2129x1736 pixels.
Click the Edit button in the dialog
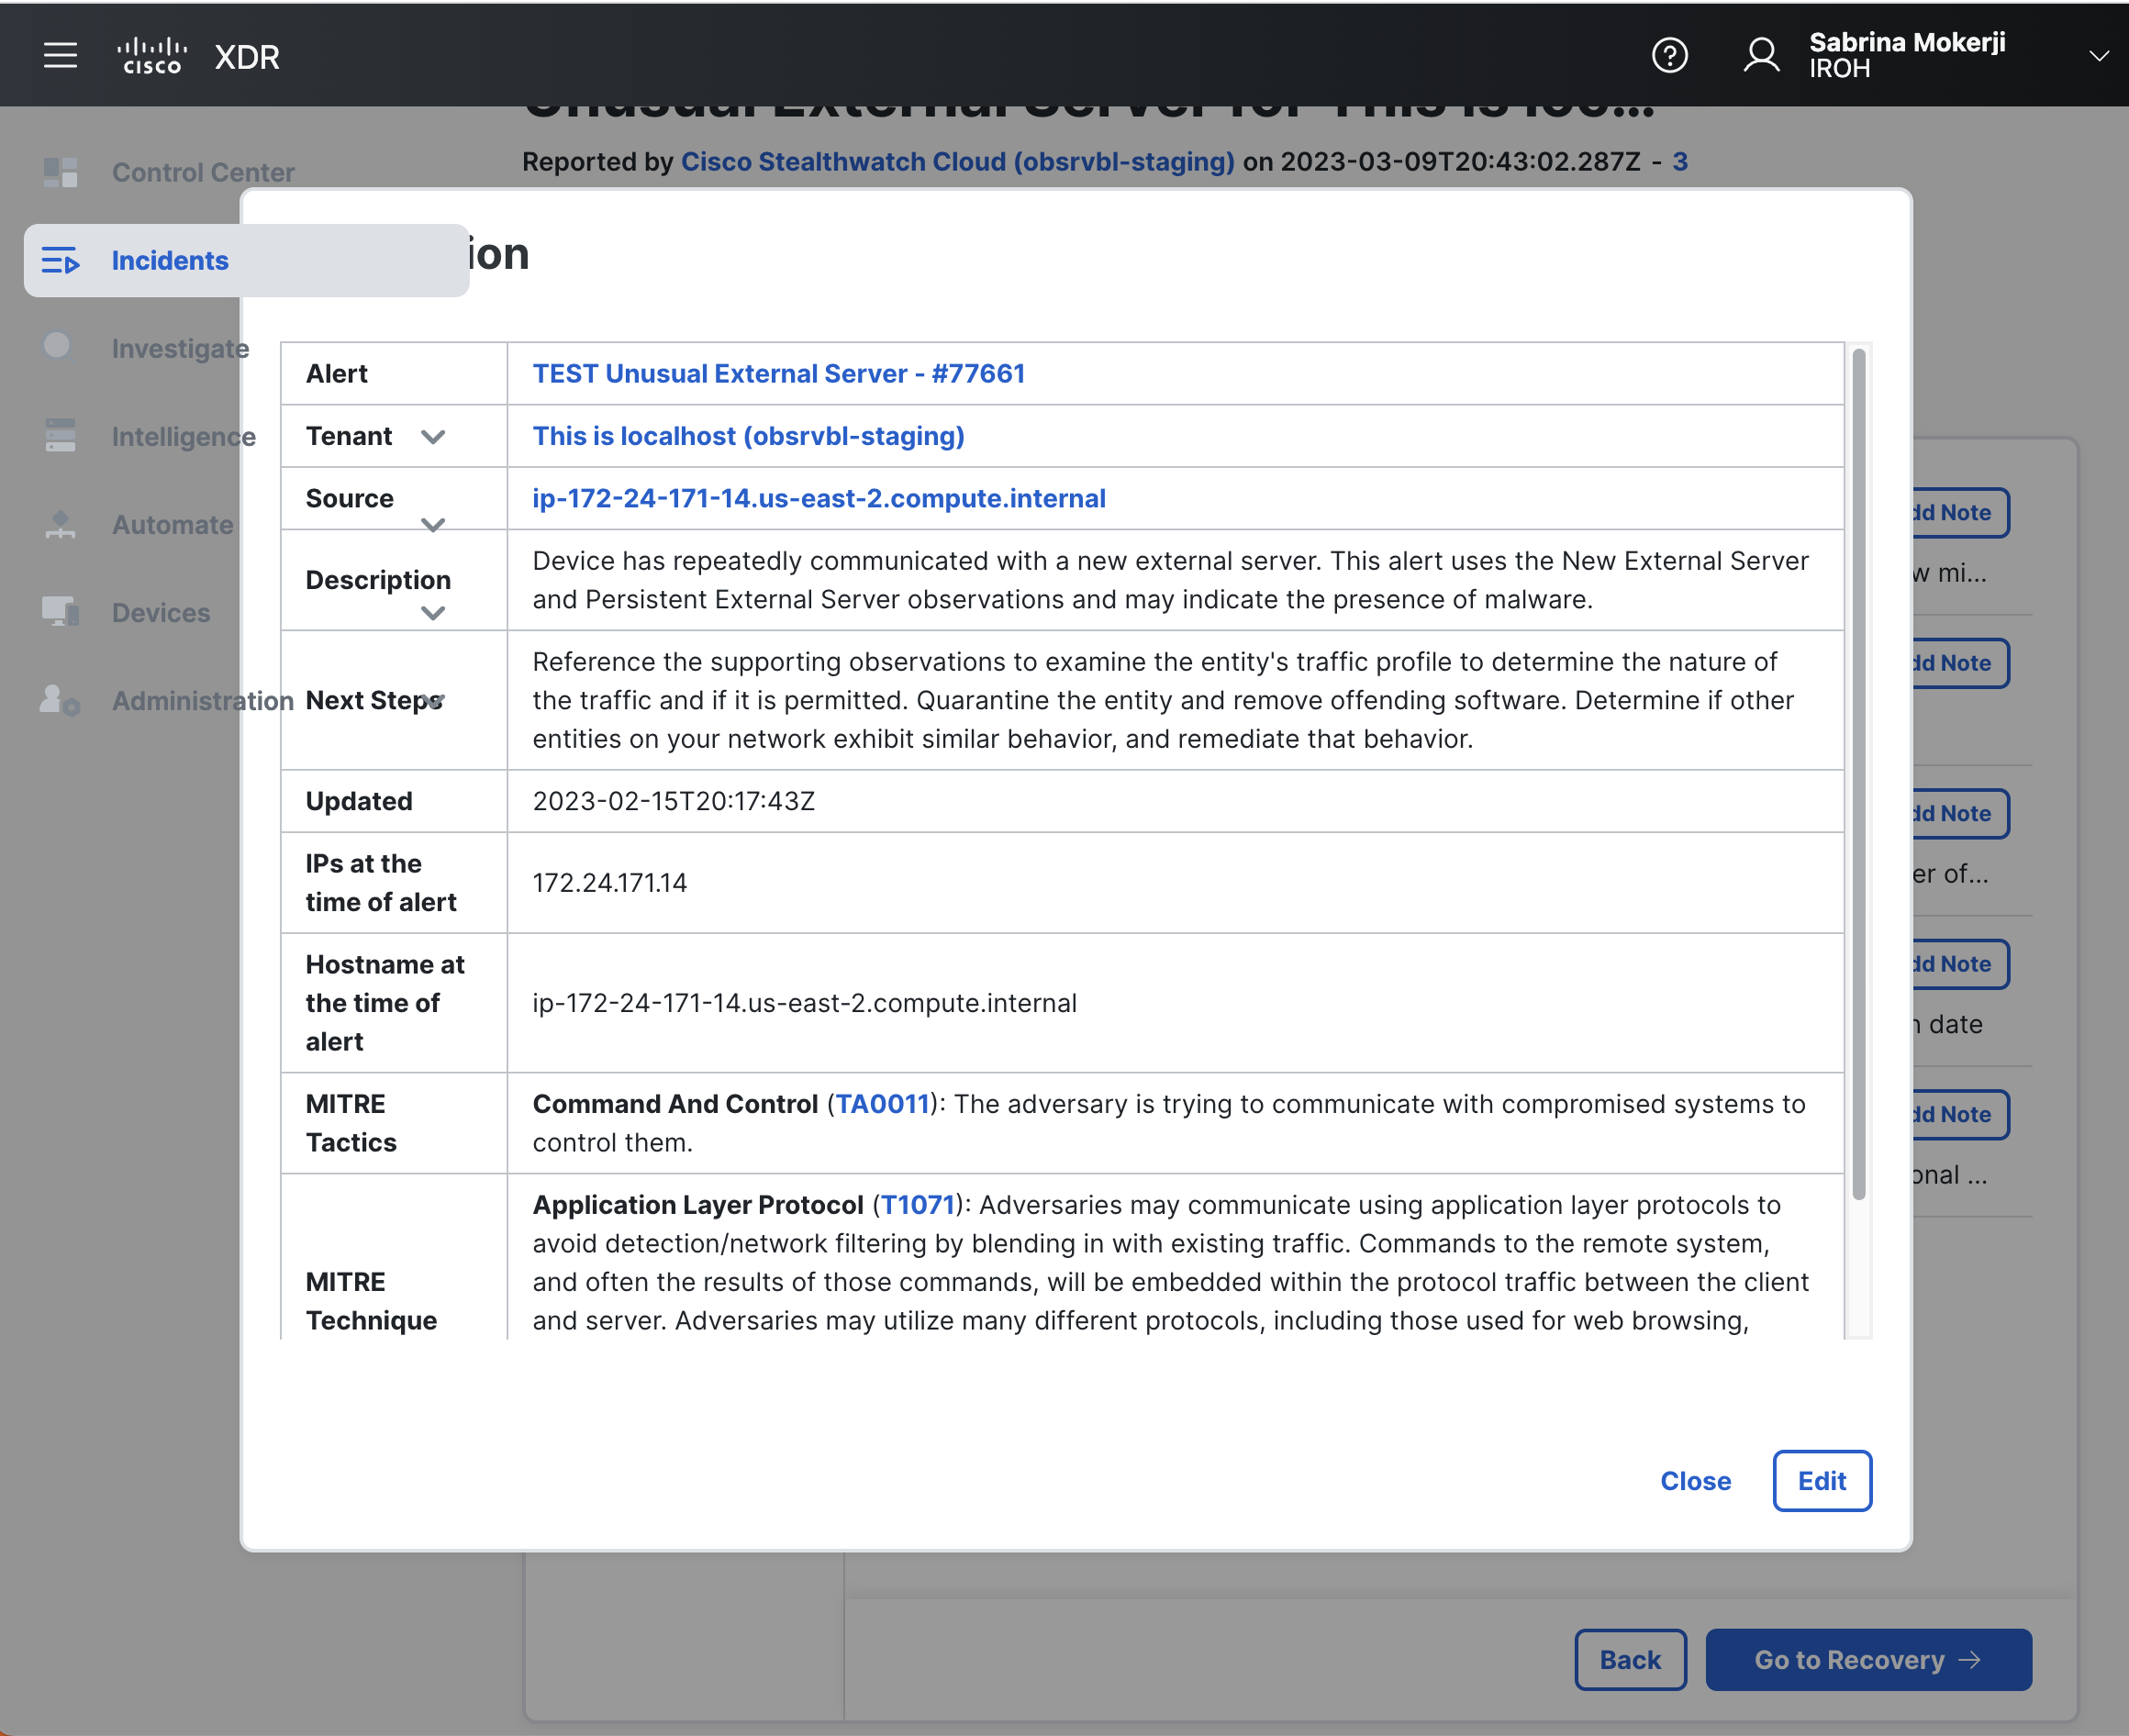coord(1821,1480)
